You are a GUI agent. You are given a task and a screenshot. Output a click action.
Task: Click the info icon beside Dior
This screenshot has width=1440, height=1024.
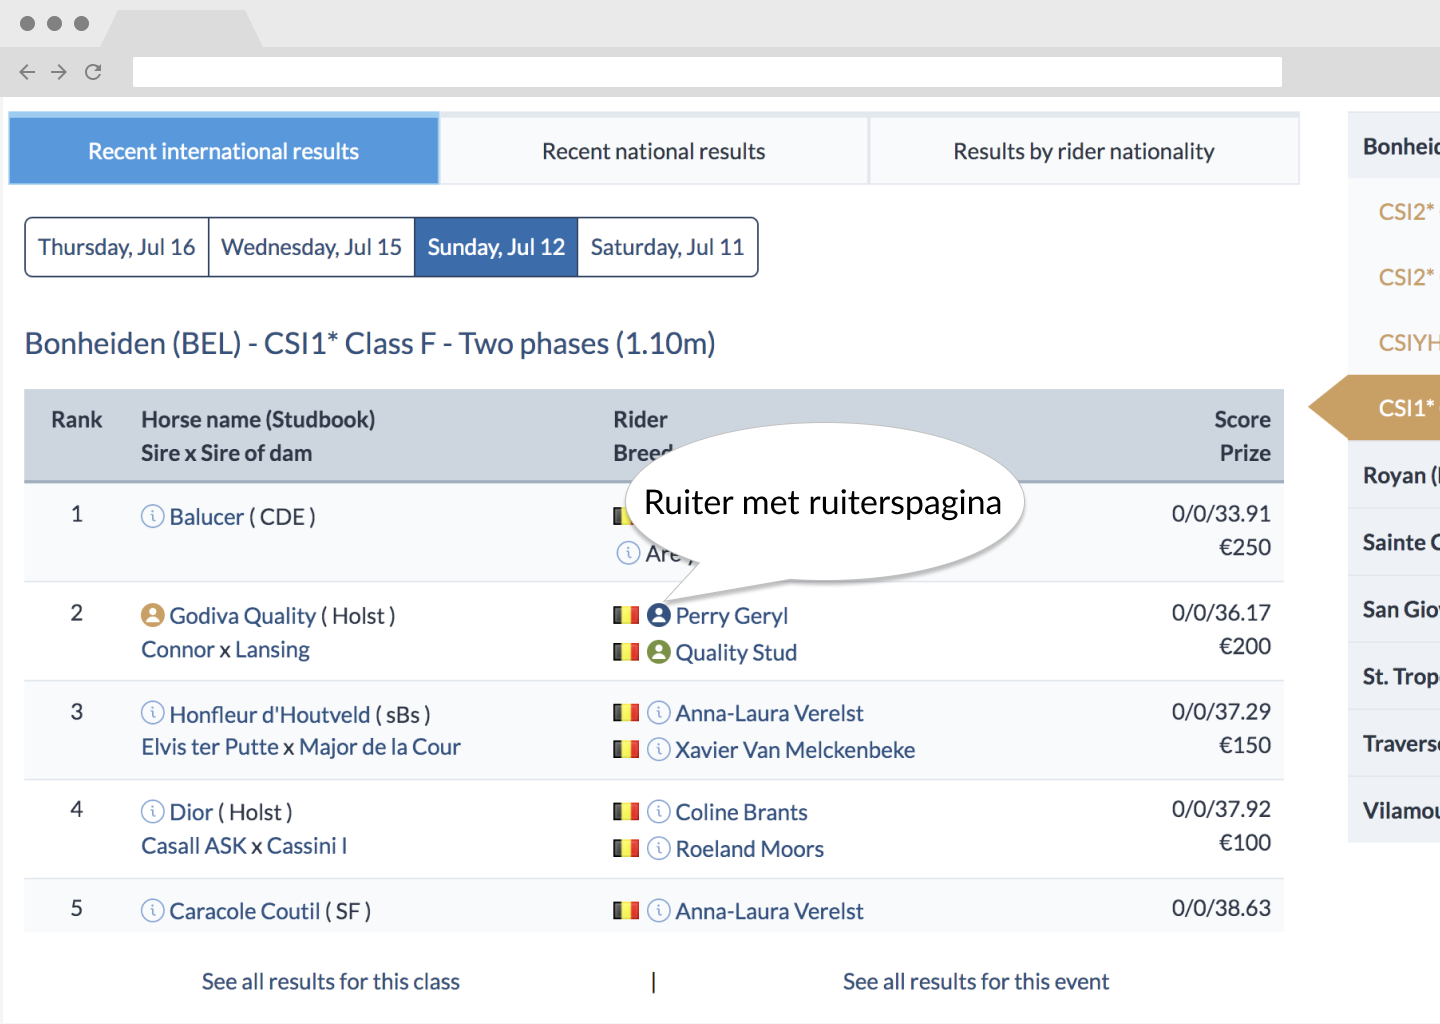pos(152,811)
